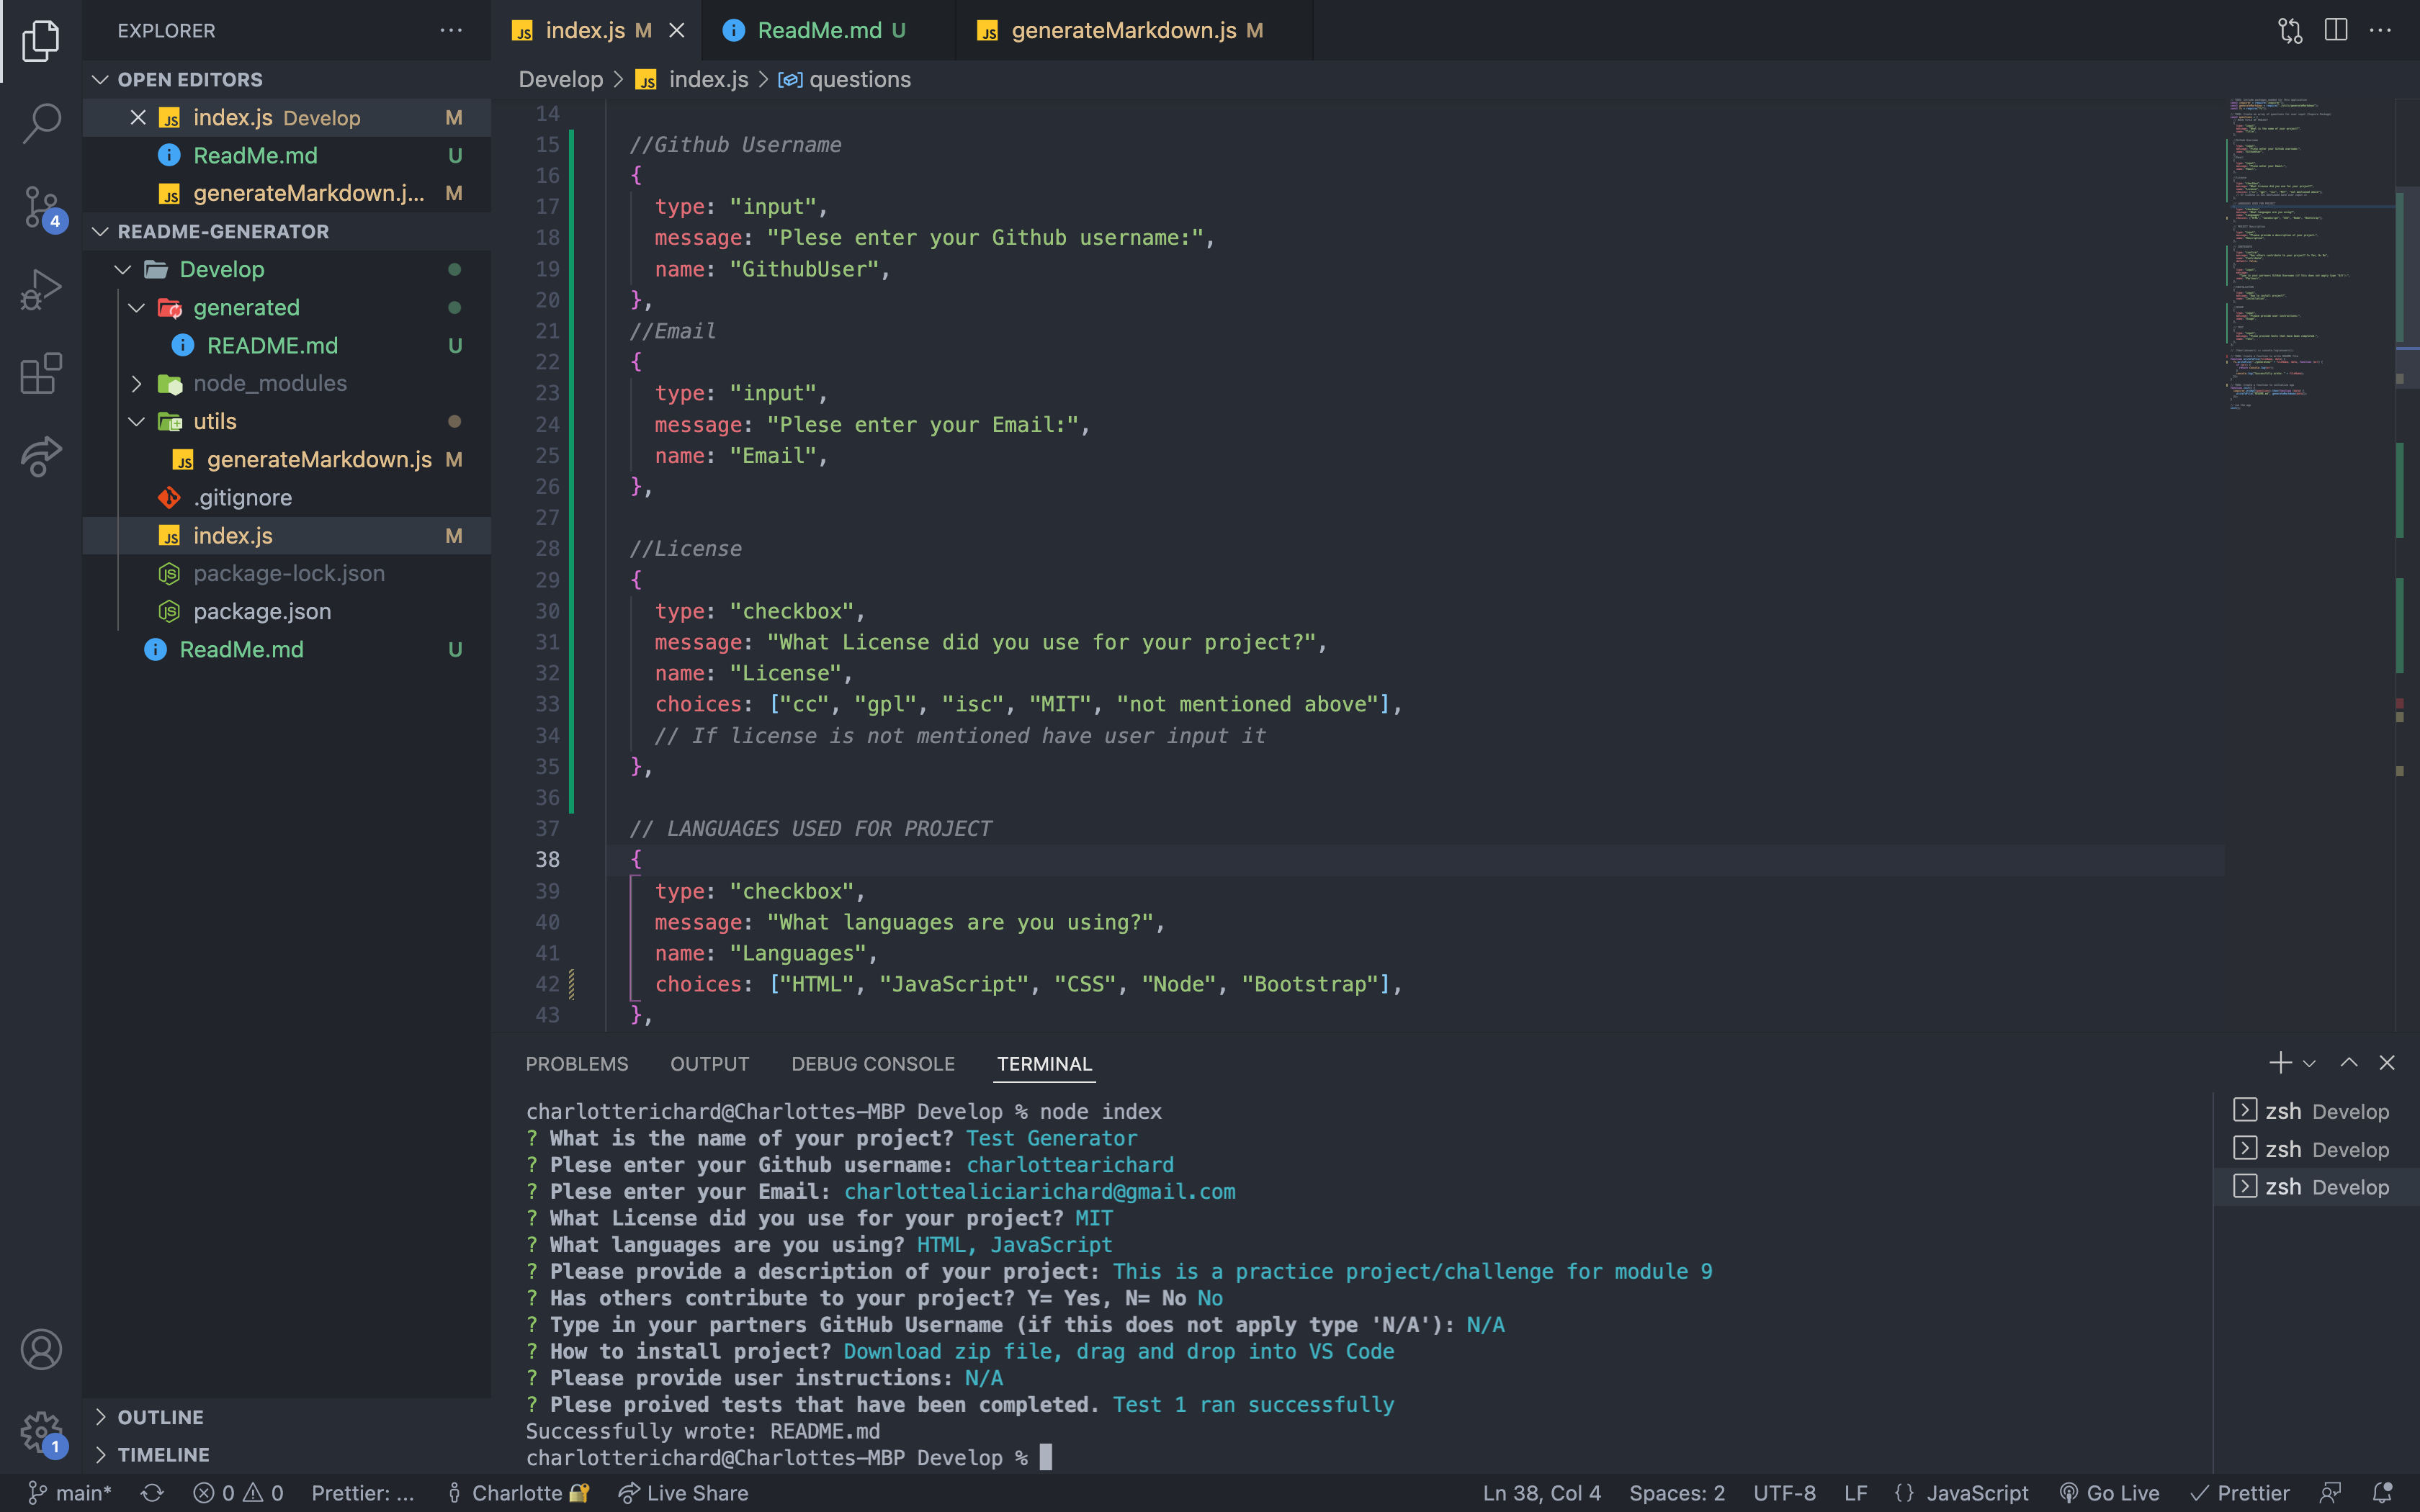Maximize the terminal panel size
Screen dimensions: 2420x1512
pyautogui.click(x=2349, y=1062)
